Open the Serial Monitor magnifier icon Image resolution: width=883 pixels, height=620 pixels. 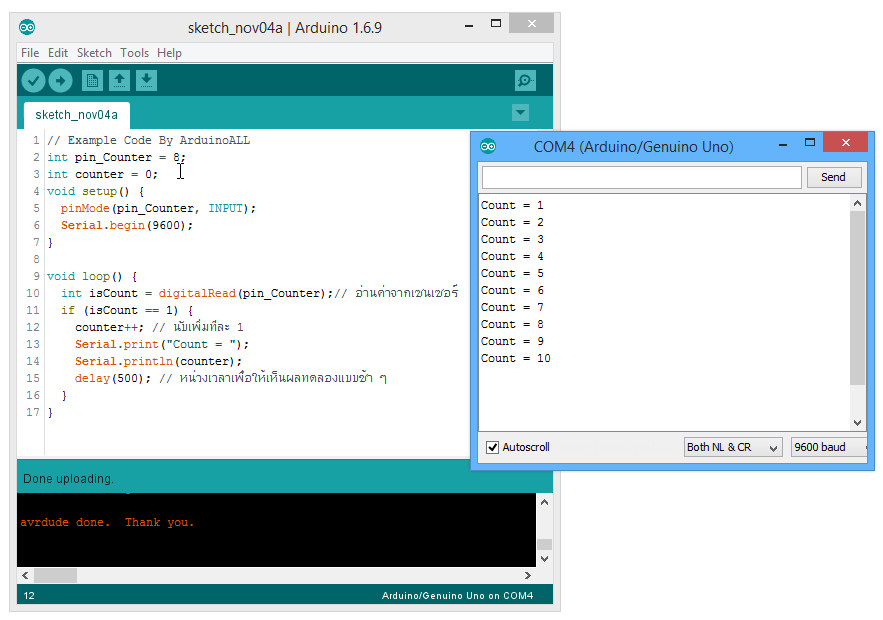[525, 81]
